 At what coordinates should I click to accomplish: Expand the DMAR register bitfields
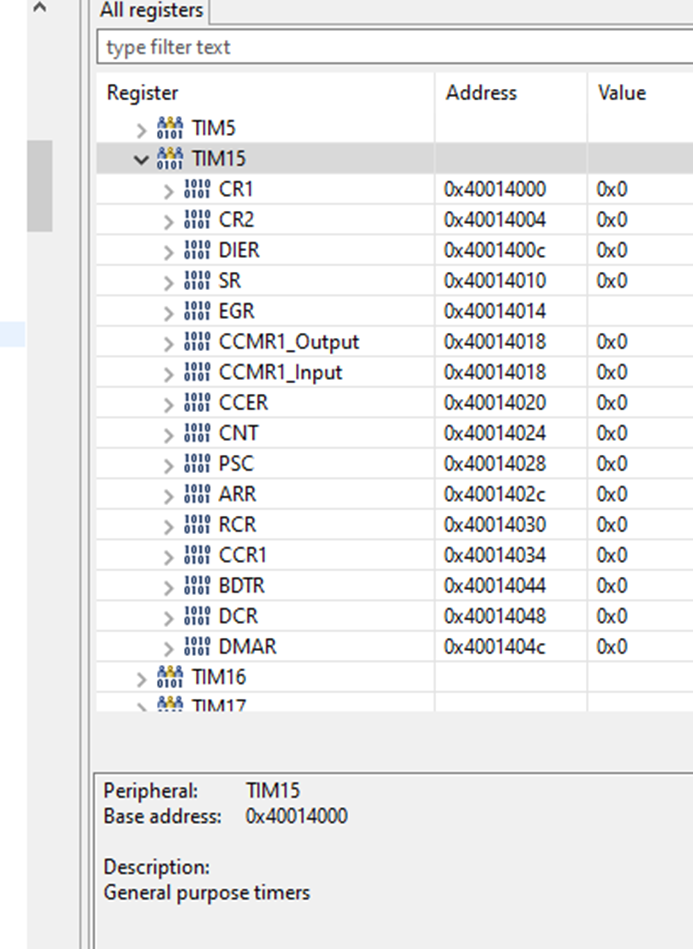pos(168,649)
